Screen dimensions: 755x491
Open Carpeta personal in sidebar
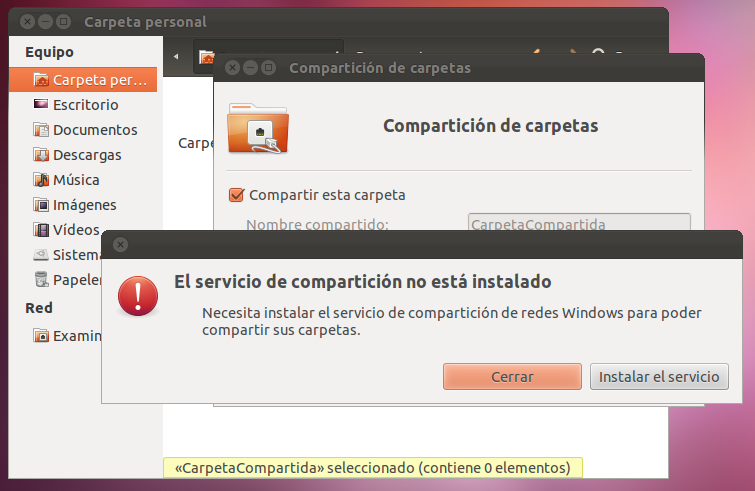coord(83,79)
